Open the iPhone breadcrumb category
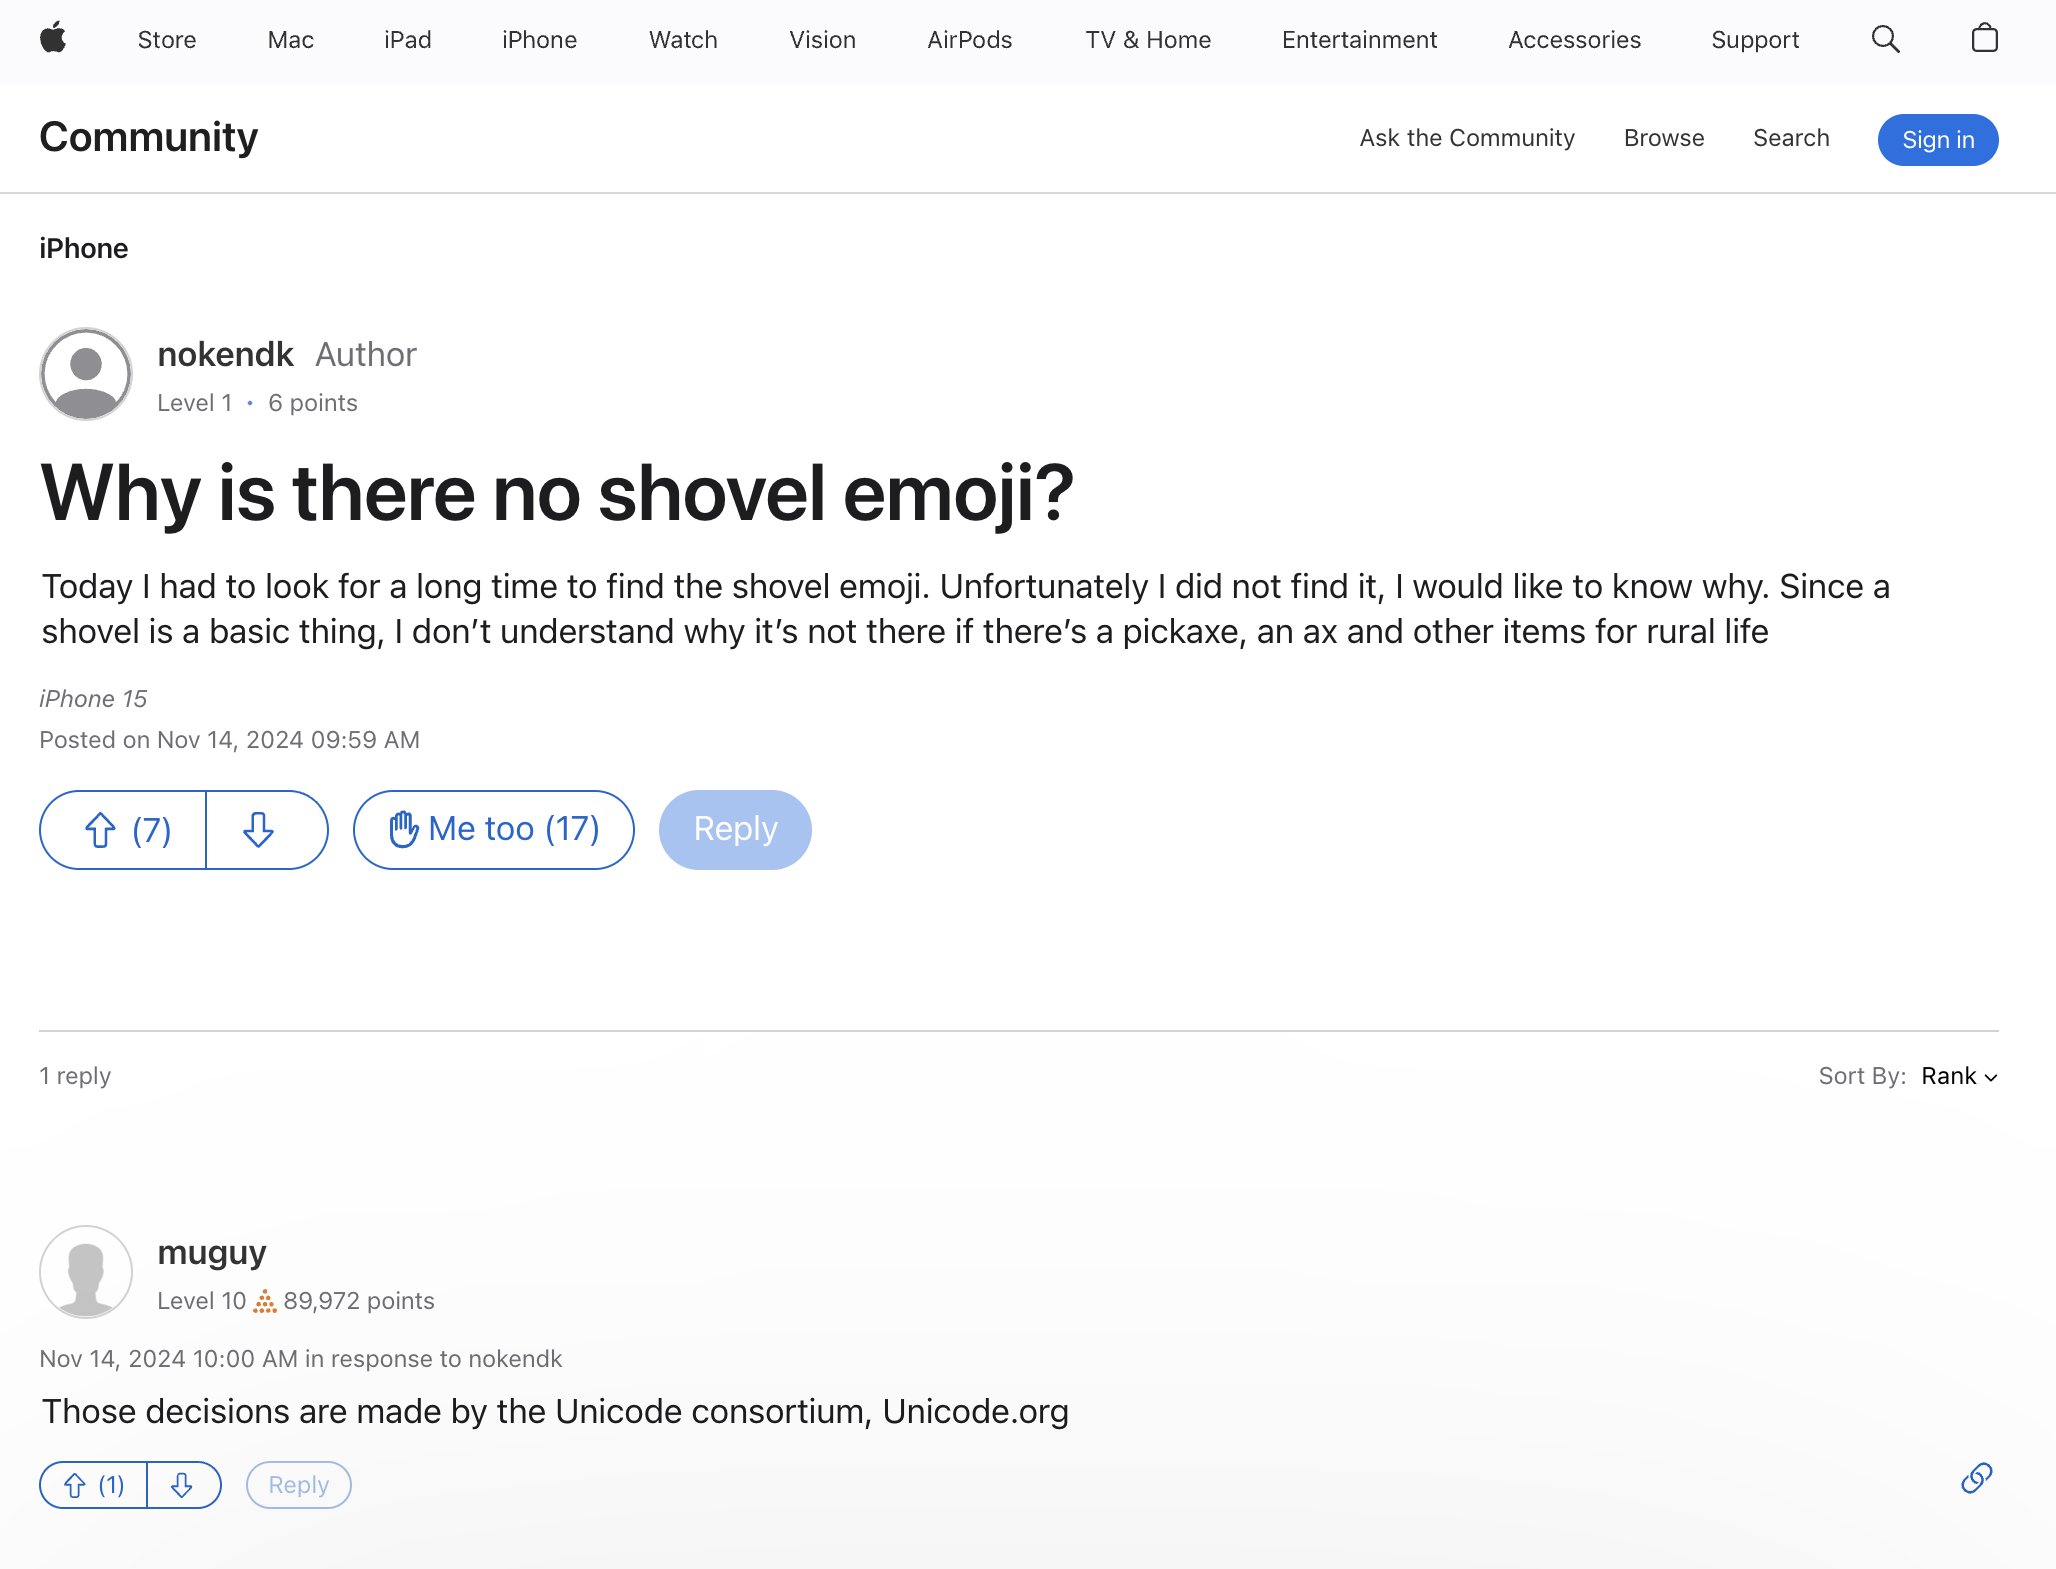Viewport: 2056px width, 1569px height. pyautogui.click(x=84, y=248)
